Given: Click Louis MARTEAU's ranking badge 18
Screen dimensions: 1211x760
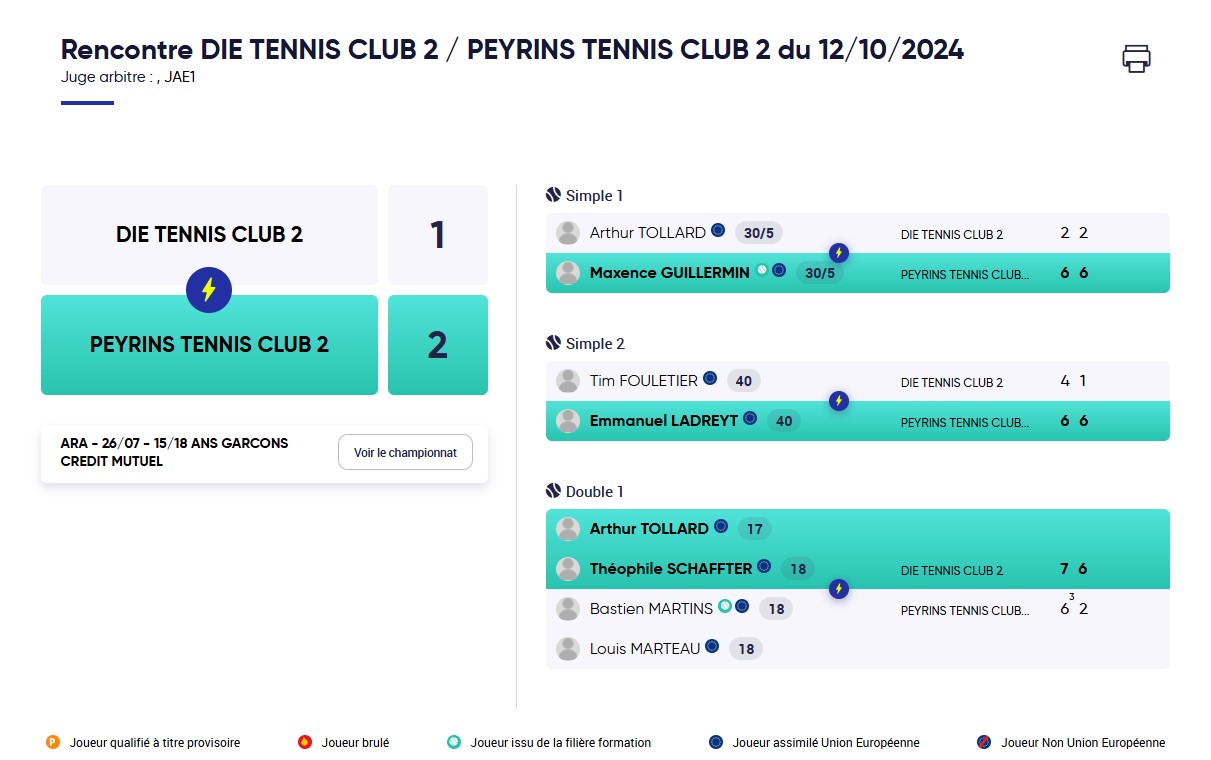Looking at the screenshot, I should pos(746,649).
